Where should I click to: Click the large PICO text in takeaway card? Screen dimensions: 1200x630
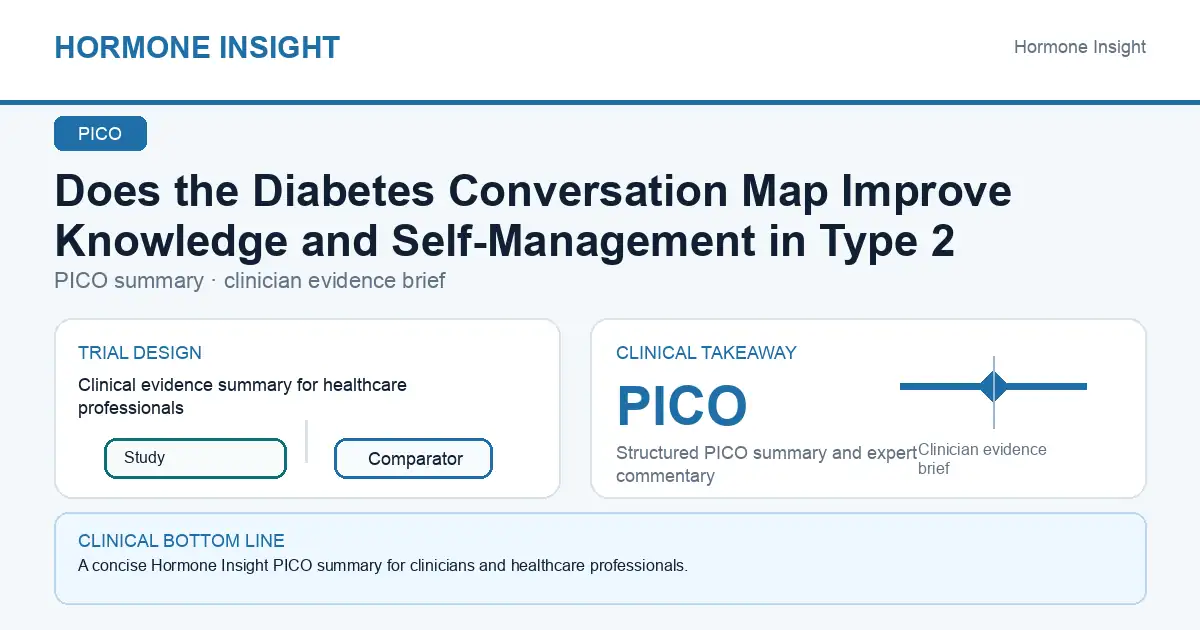point(682,406)
